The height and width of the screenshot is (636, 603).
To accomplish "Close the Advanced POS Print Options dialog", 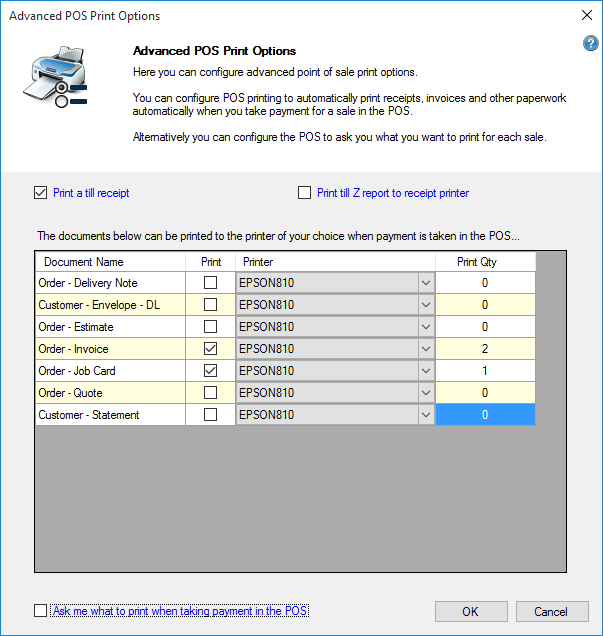I will click(x=585, y=15).
